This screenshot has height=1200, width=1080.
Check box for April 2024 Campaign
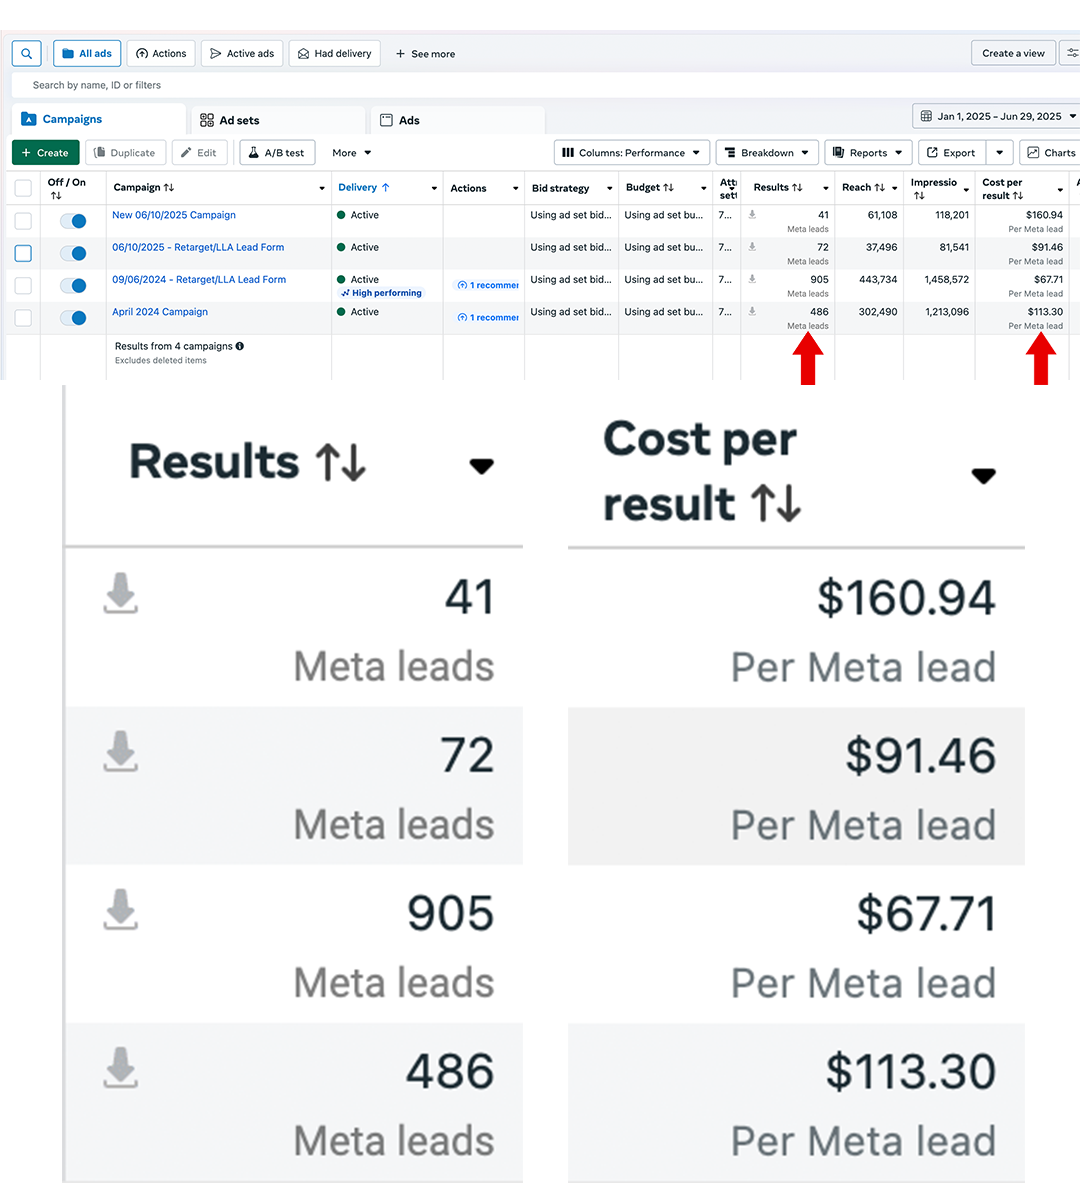pyautogui.click(x=23, y=318)
